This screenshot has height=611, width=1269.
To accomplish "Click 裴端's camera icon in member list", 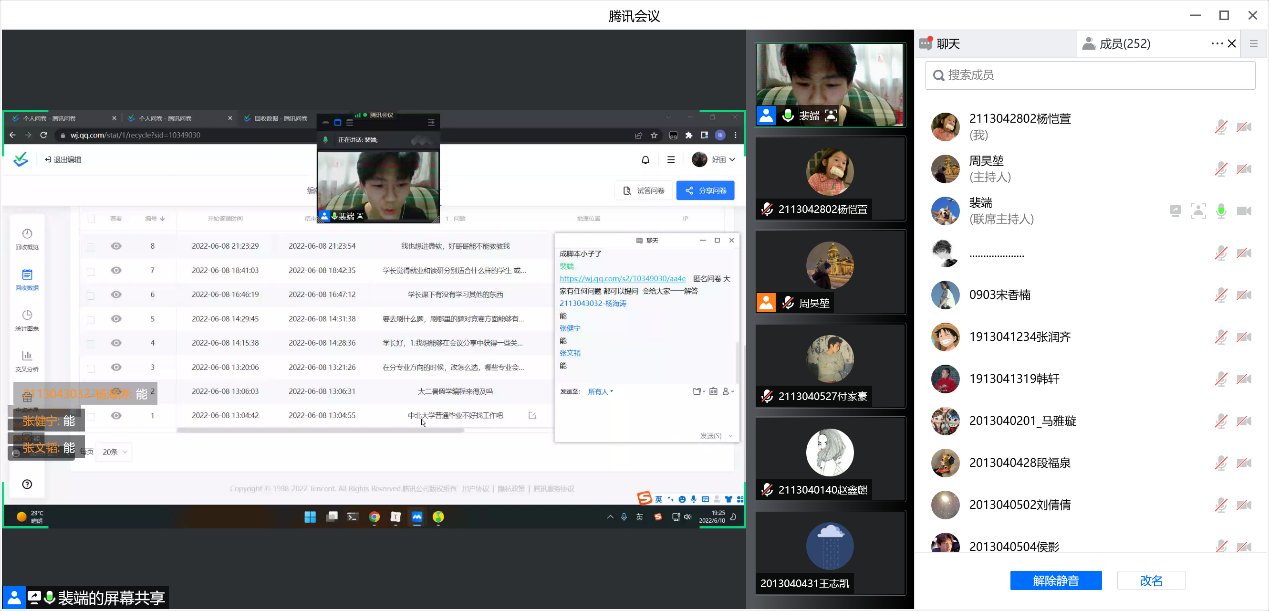I will tap(1244, 211).
